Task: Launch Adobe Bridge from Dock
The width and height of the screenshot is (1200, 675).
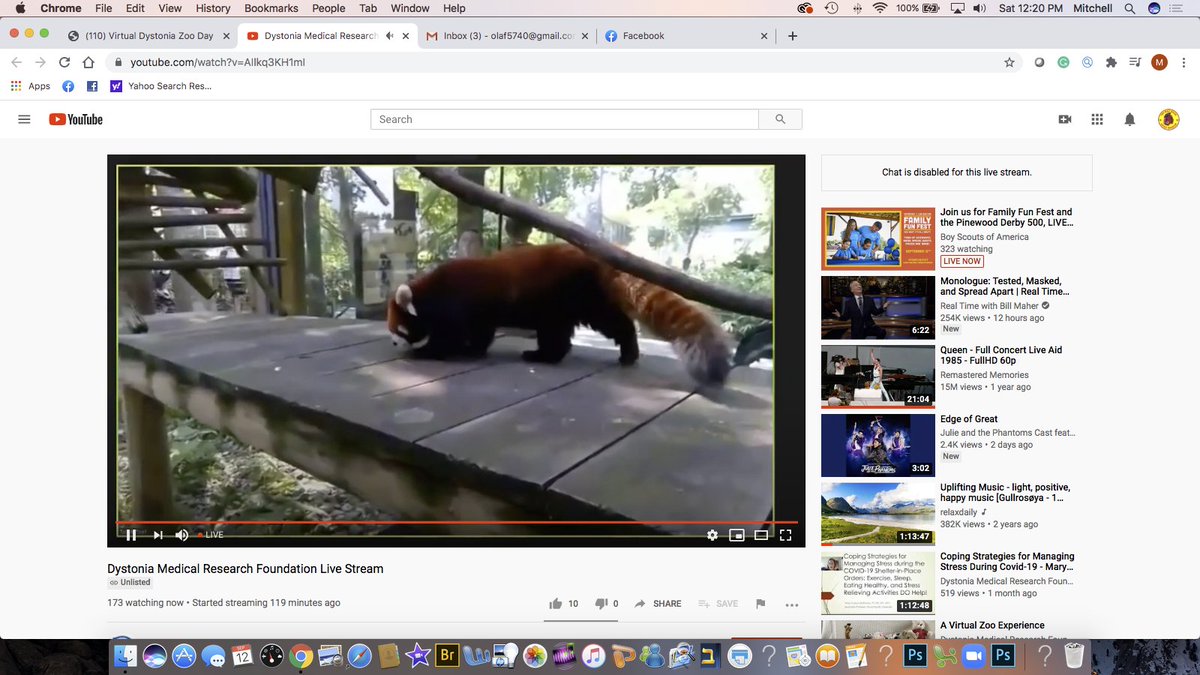Action: [x=449, y=656]
